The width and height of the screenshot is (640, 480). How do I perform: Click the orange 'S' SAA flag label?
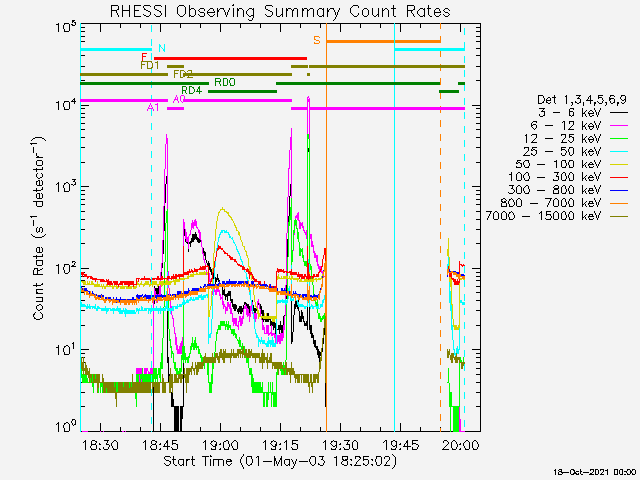(x=317, y=40)
